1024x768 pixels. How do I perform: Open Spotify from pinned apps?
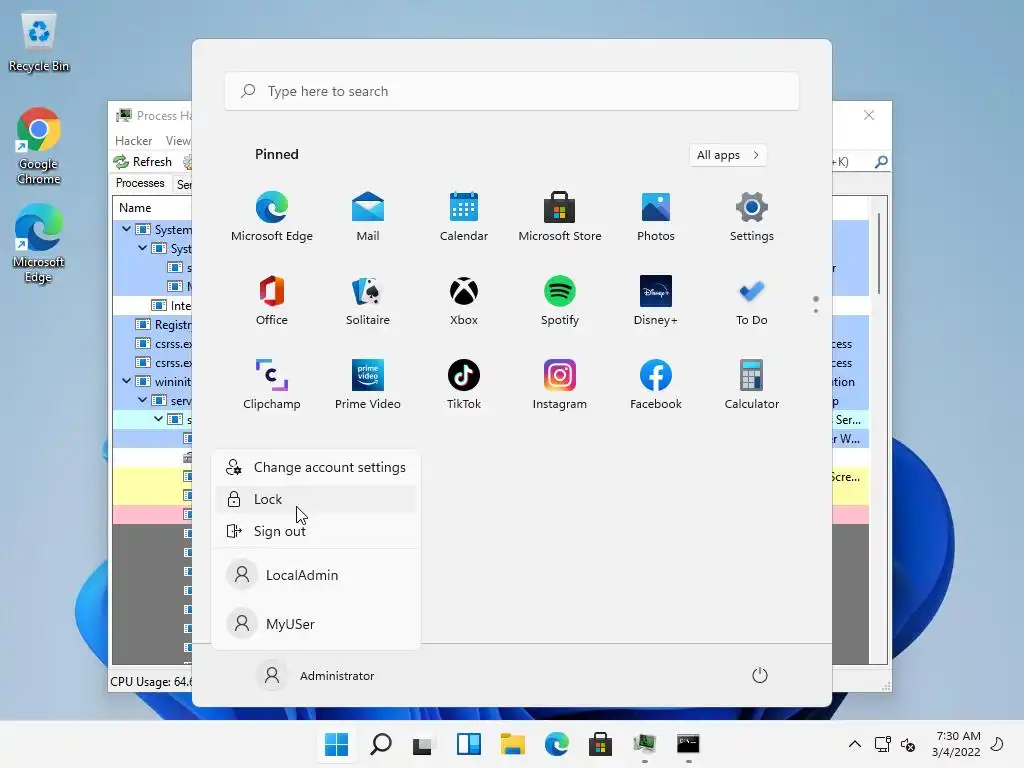560,300
